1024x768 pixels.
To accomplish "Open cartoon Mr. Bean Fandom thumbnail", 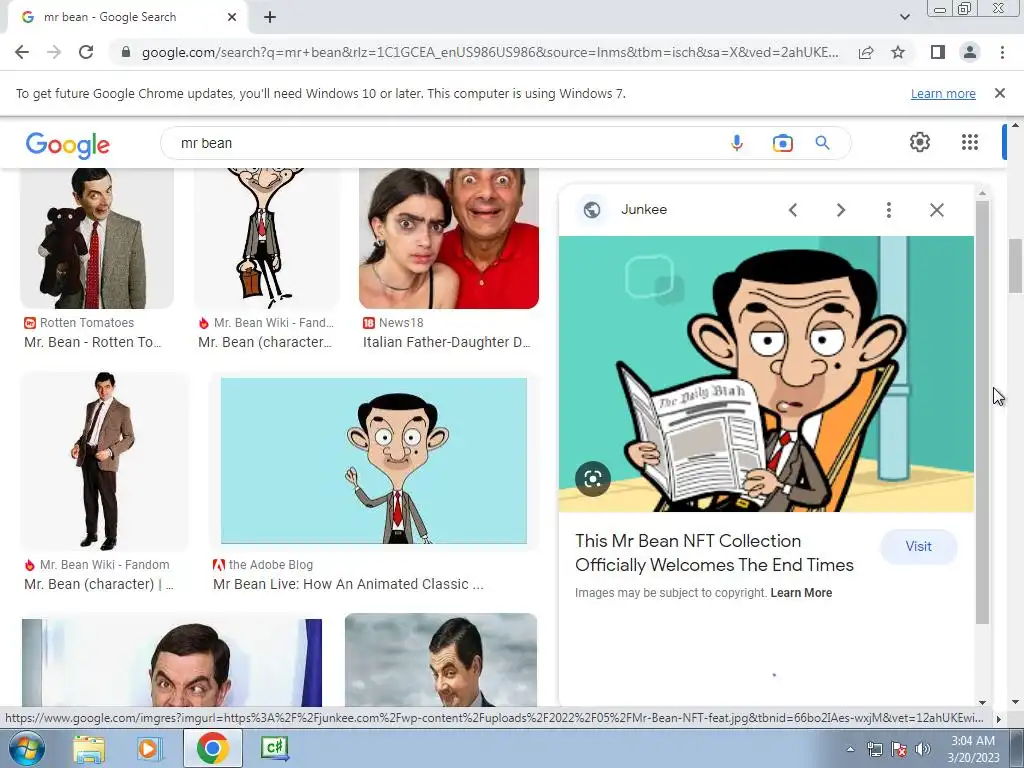I will (266, 238).
